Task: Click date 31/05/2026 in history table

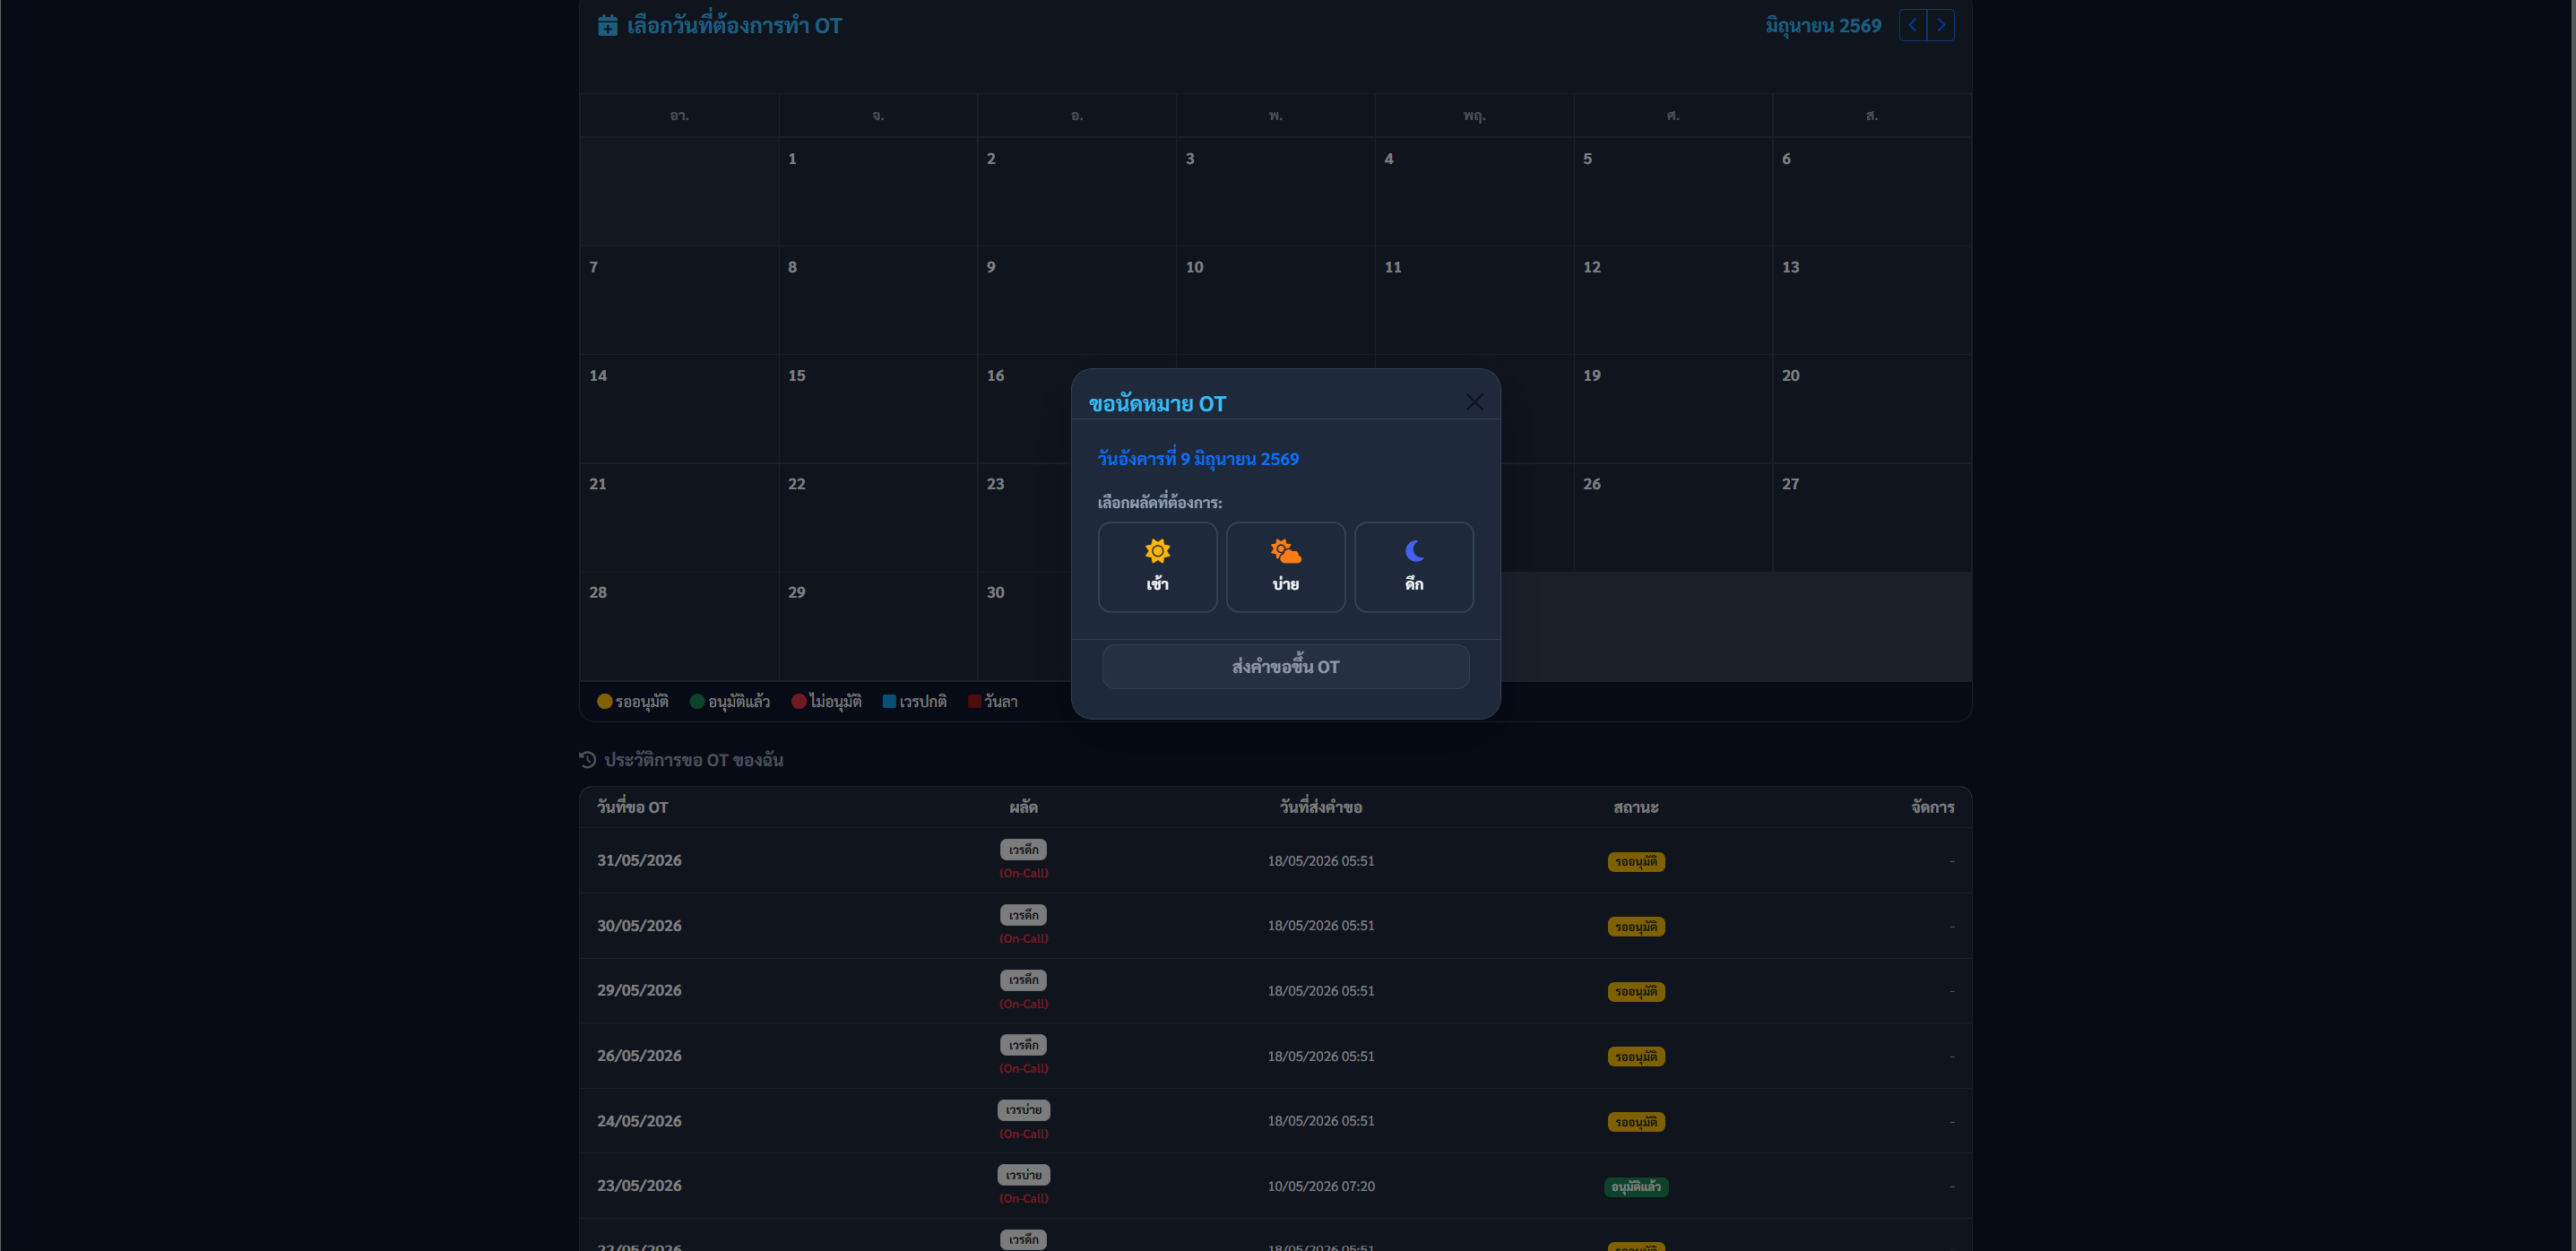Action: (x=639, y=860)
